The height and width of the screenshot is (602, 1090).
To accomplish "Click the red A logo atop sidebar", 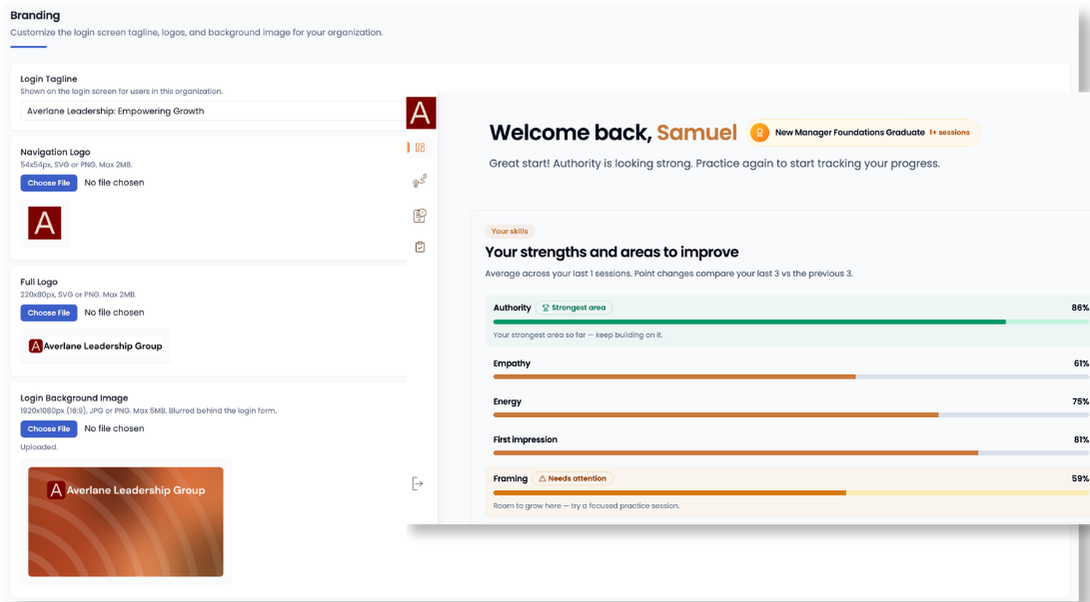I will 421,113.
